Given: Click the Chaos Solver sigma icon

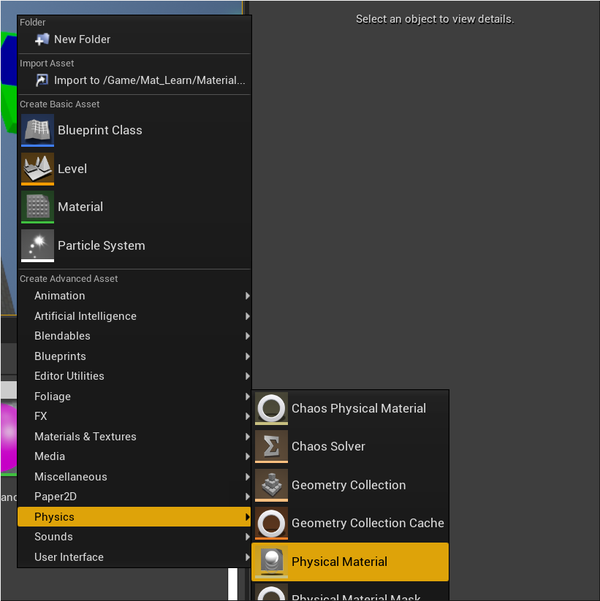Looking at the screenshot, I should tap(271, 447).
